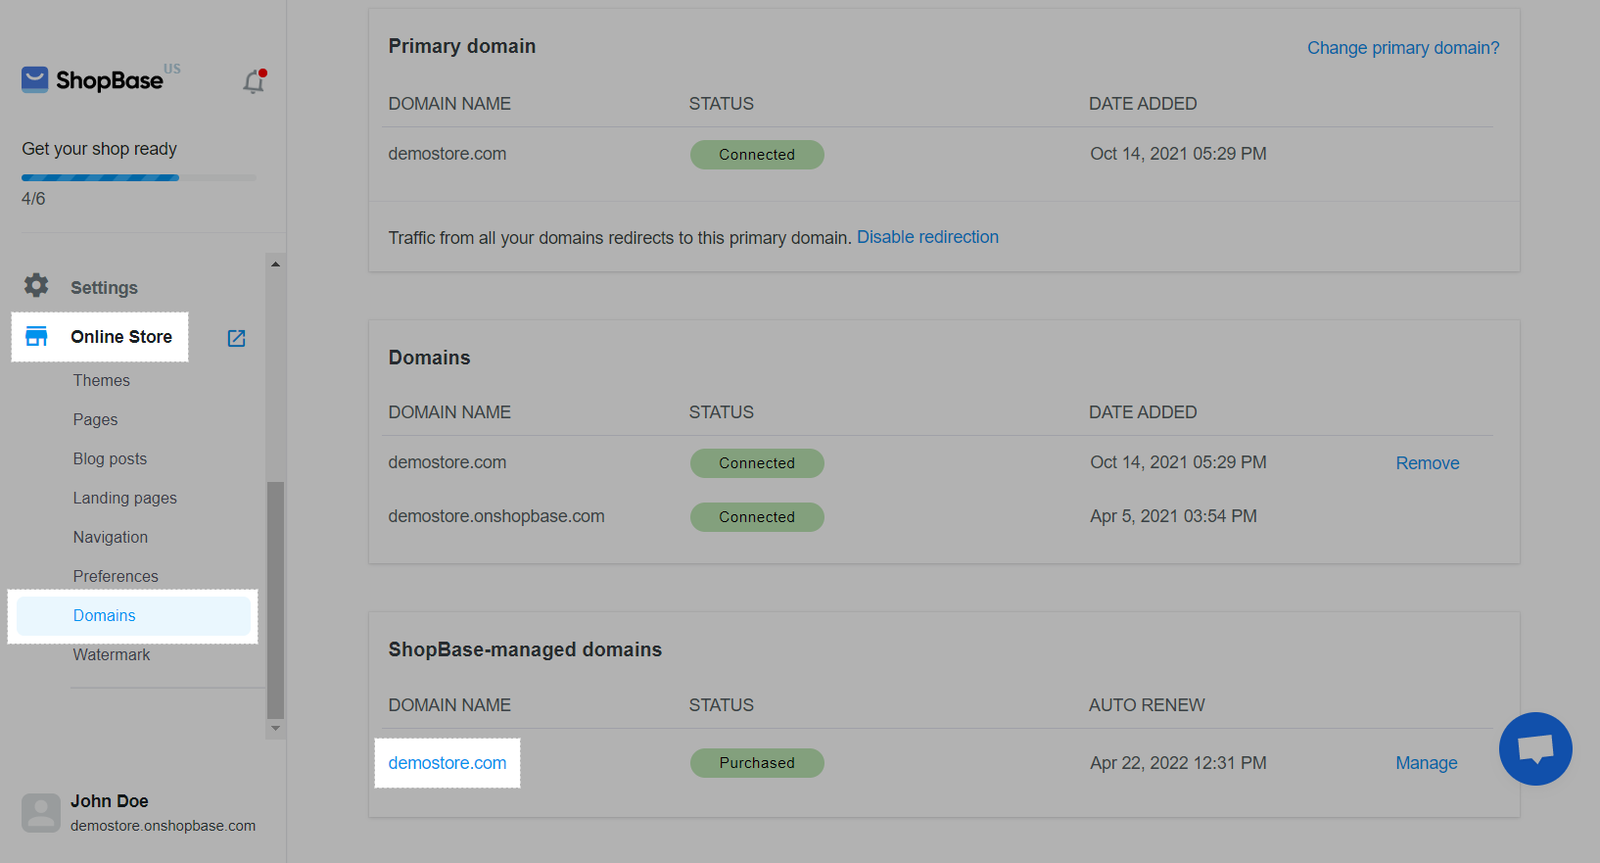Viewport: 1600px width, 863px height.
Task: Open the Settings gear icon
Action: point(37,286)
